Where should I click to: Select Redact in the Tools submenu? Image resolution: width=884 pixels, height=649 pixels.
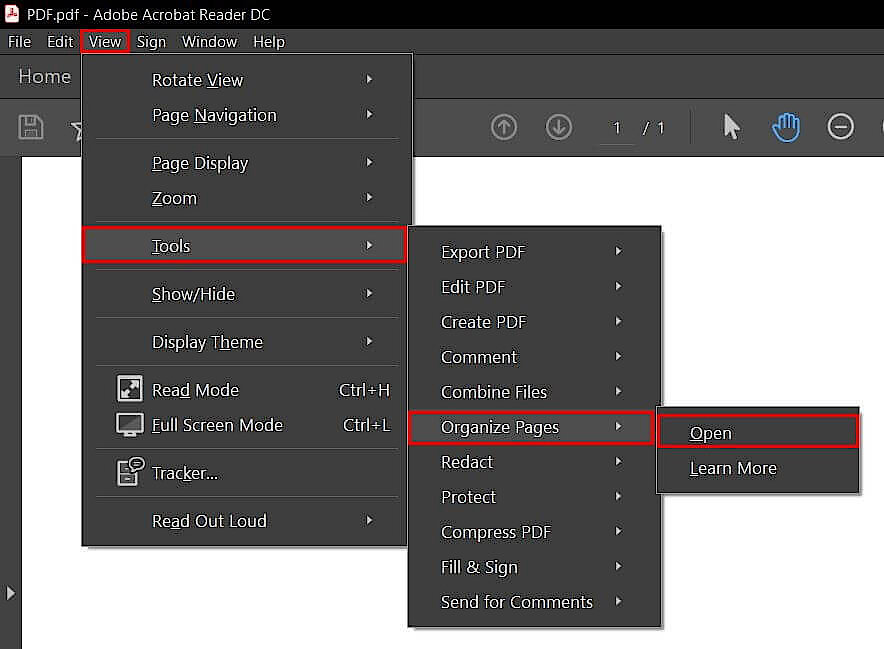[466, 462]
